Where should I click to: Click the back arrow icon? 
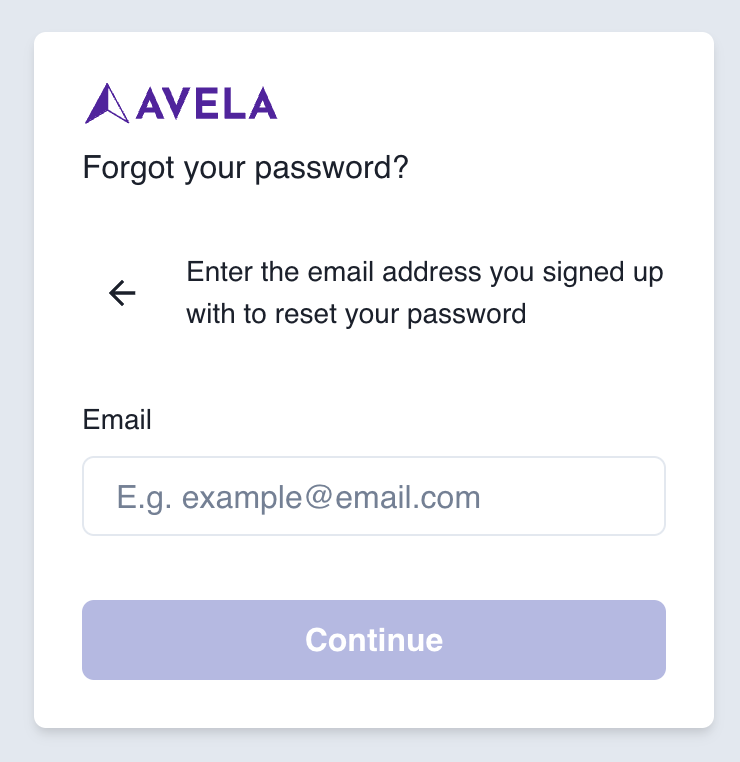click(x=122, y=293)
